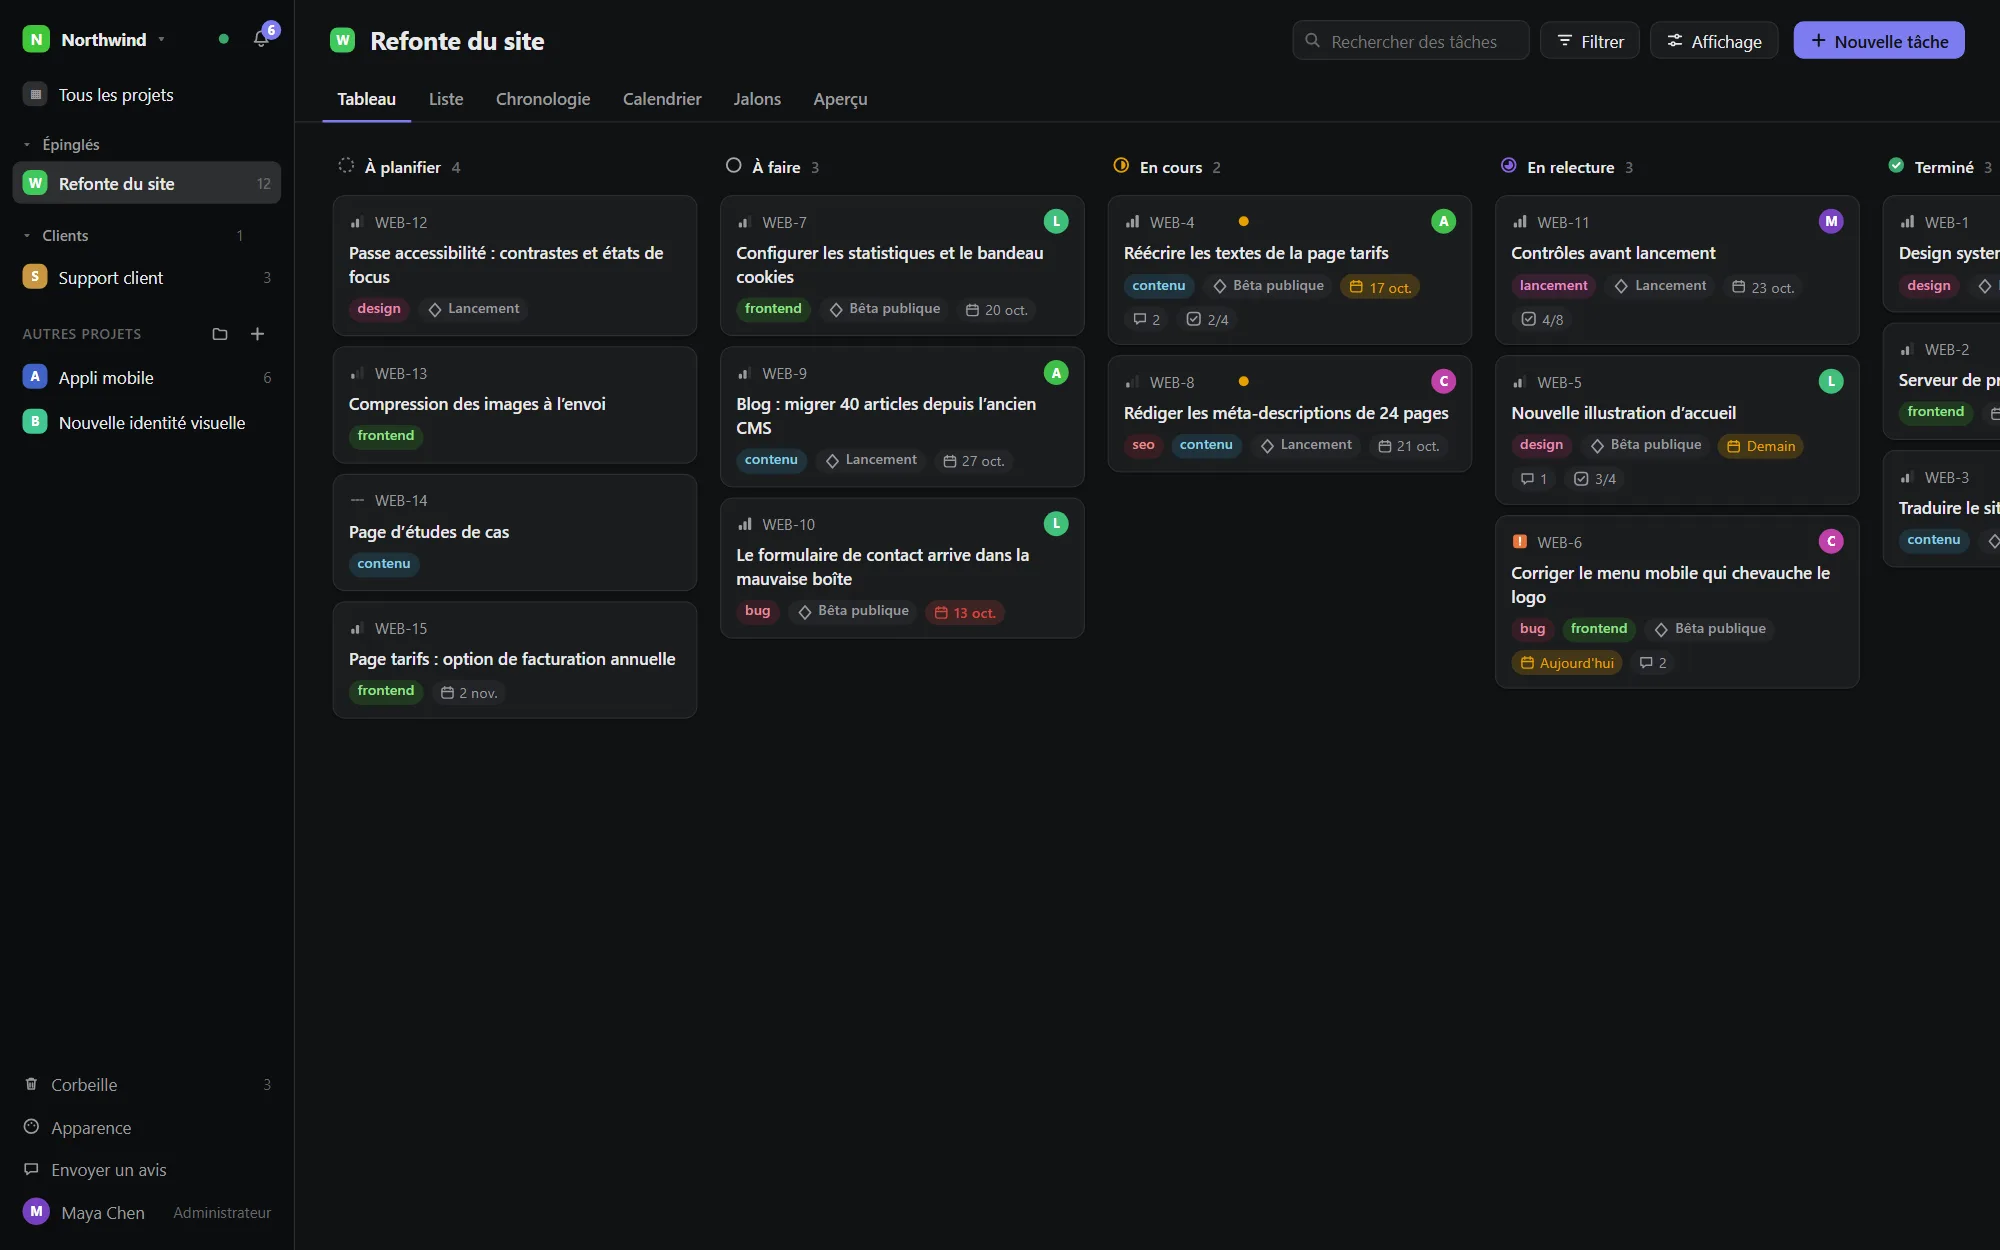Viewport: 2000px width, 1250px height.
Task: Click the assignee avatar on WEB-11 card
Action: [x=1831, y=222]
